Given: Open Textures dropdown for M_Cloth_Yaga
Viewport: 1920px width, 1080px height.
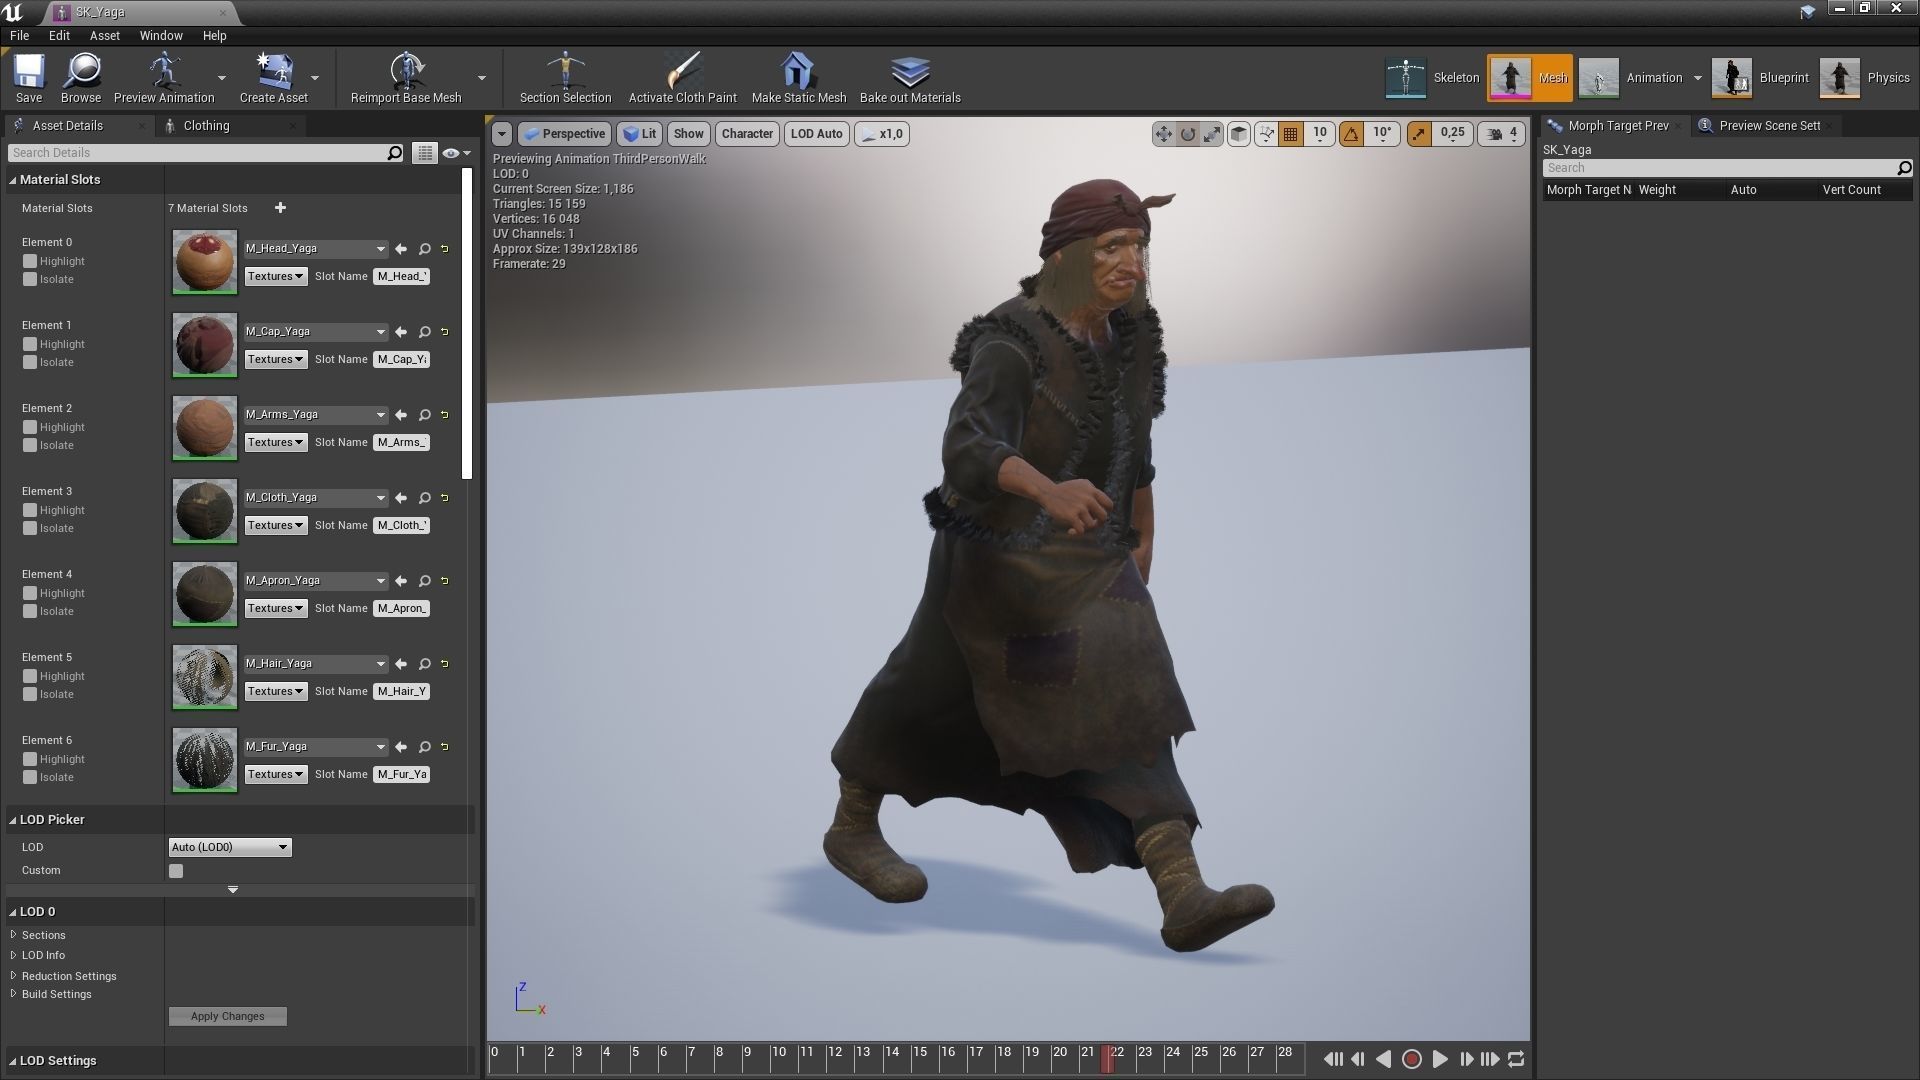Looking at the screenshot, I should [276, 525].
